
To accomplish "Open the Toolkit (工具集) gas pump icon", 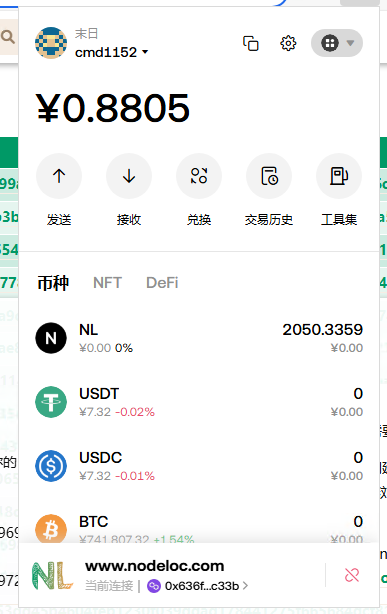I will coord(339,176).
